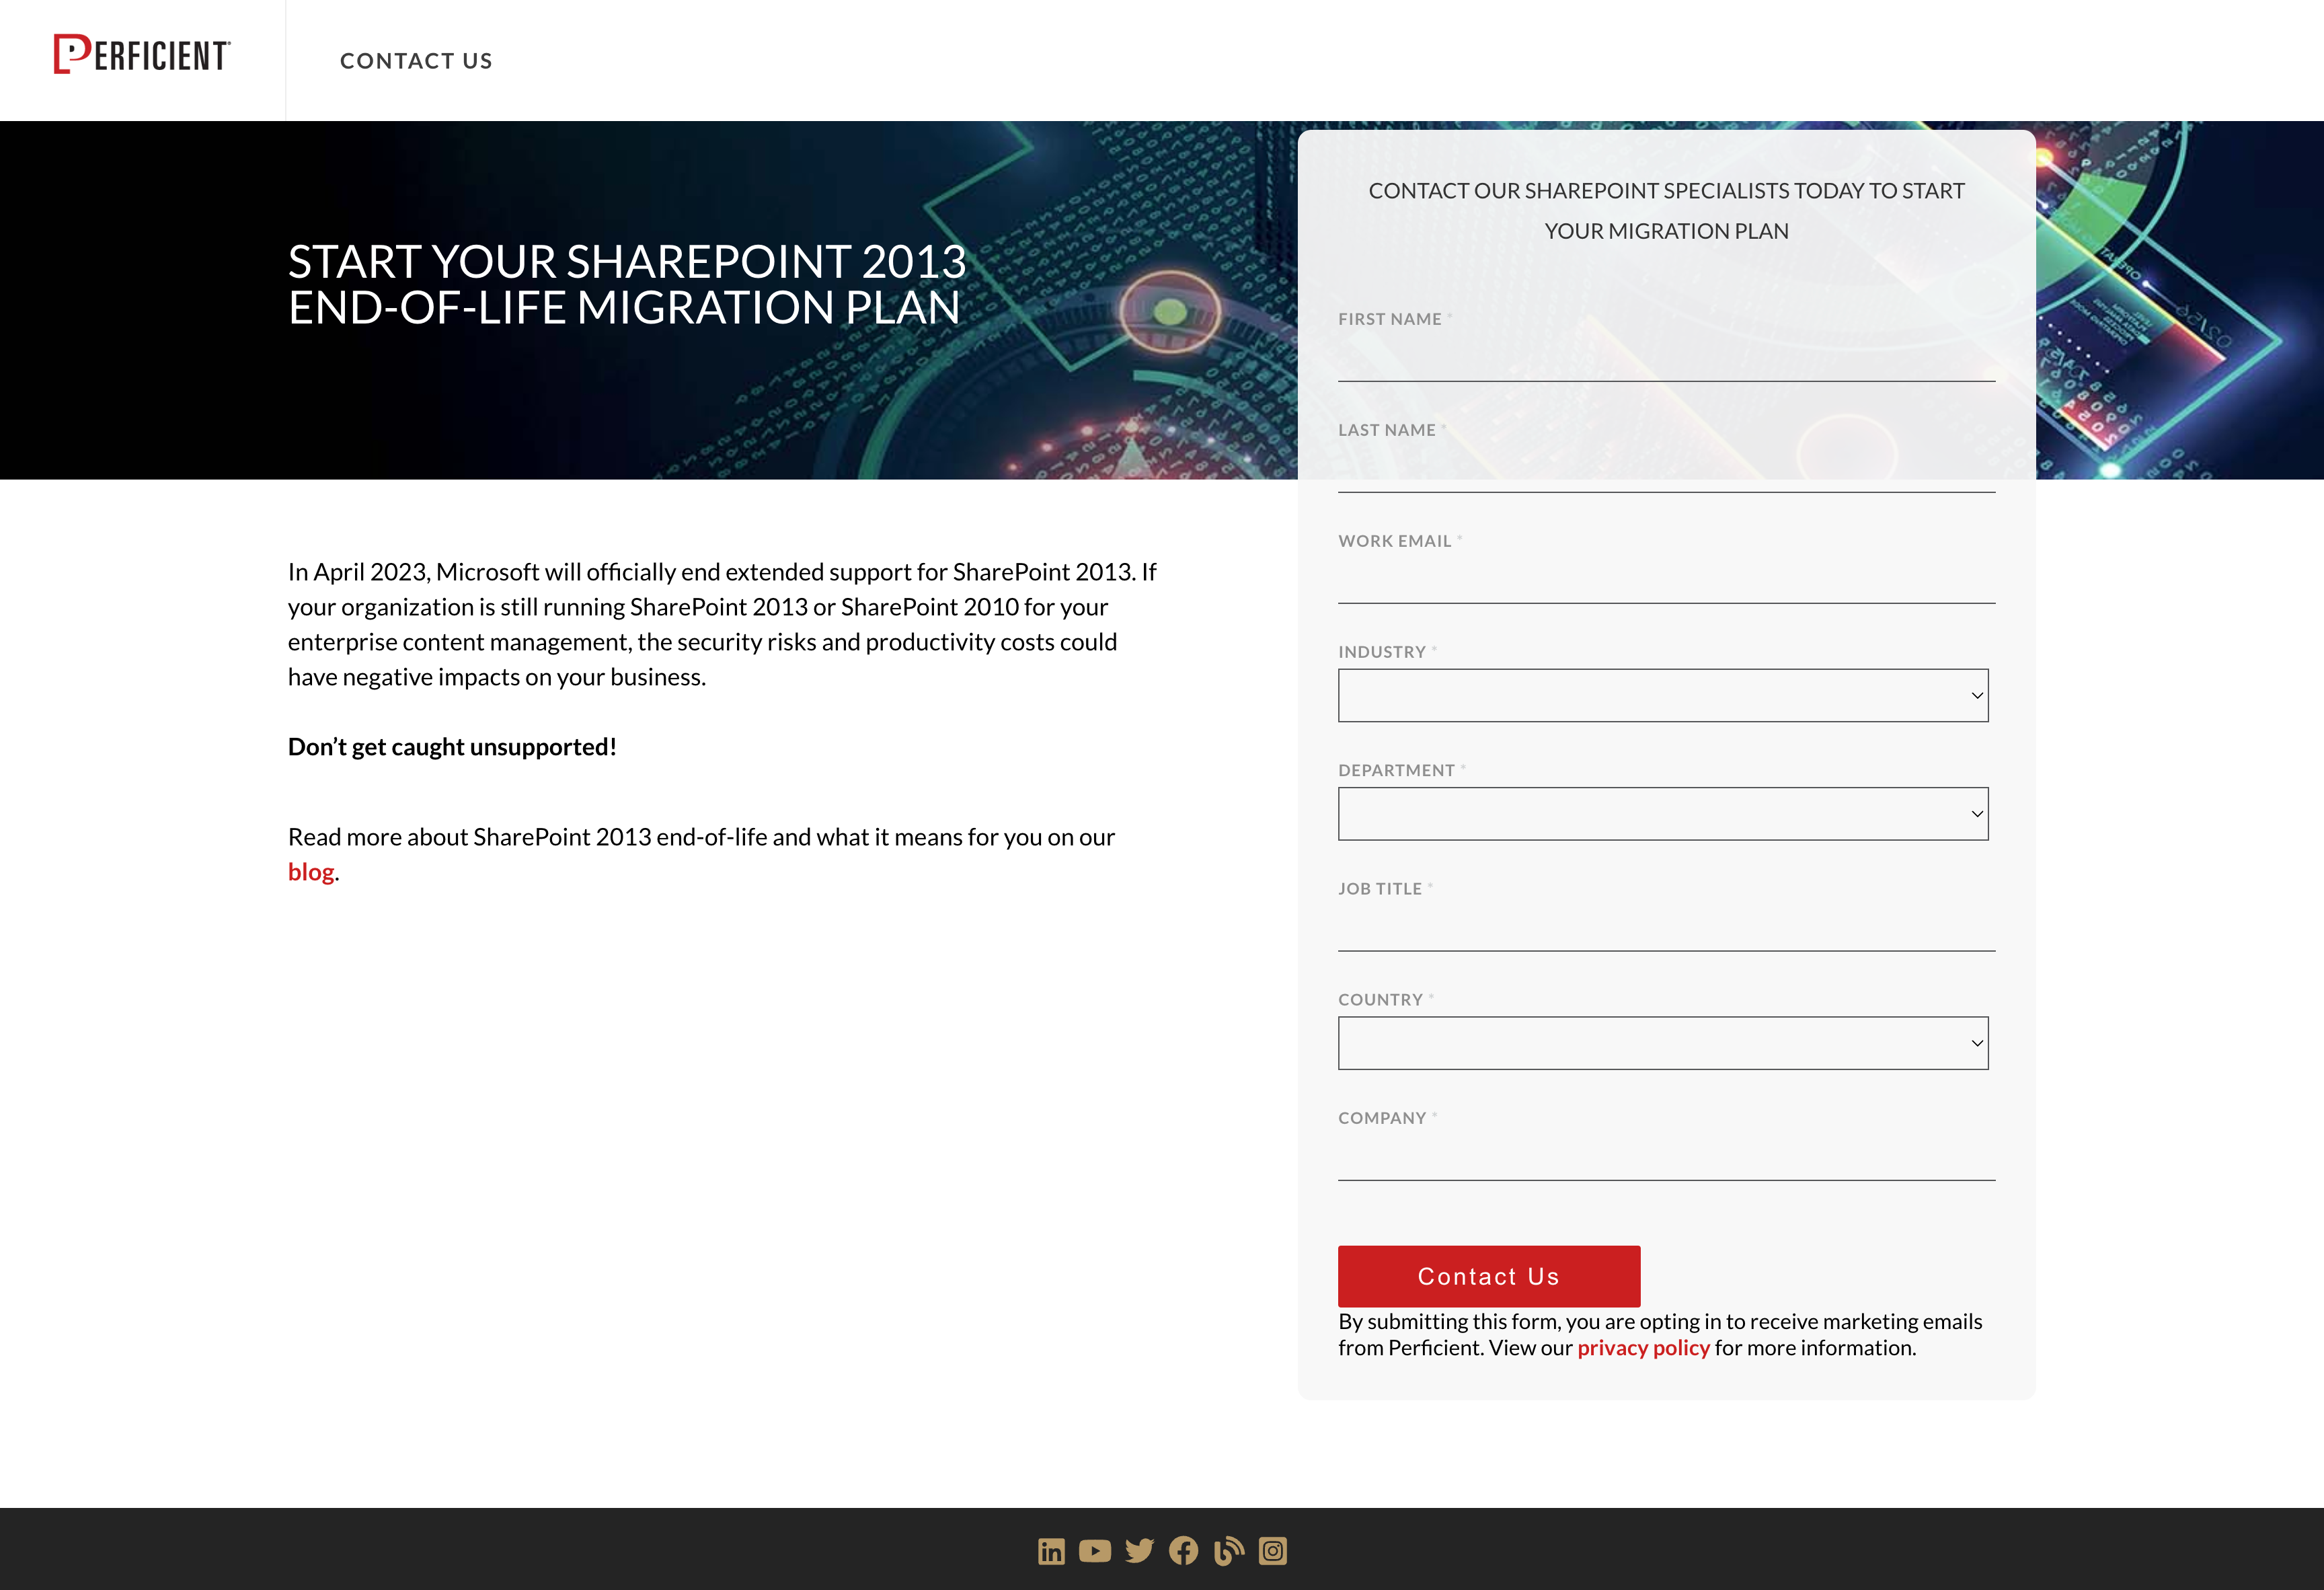This screenshot has height=1590, width=2324.
Task: Open the privacy policy link
Action: coord(1643,1348)
